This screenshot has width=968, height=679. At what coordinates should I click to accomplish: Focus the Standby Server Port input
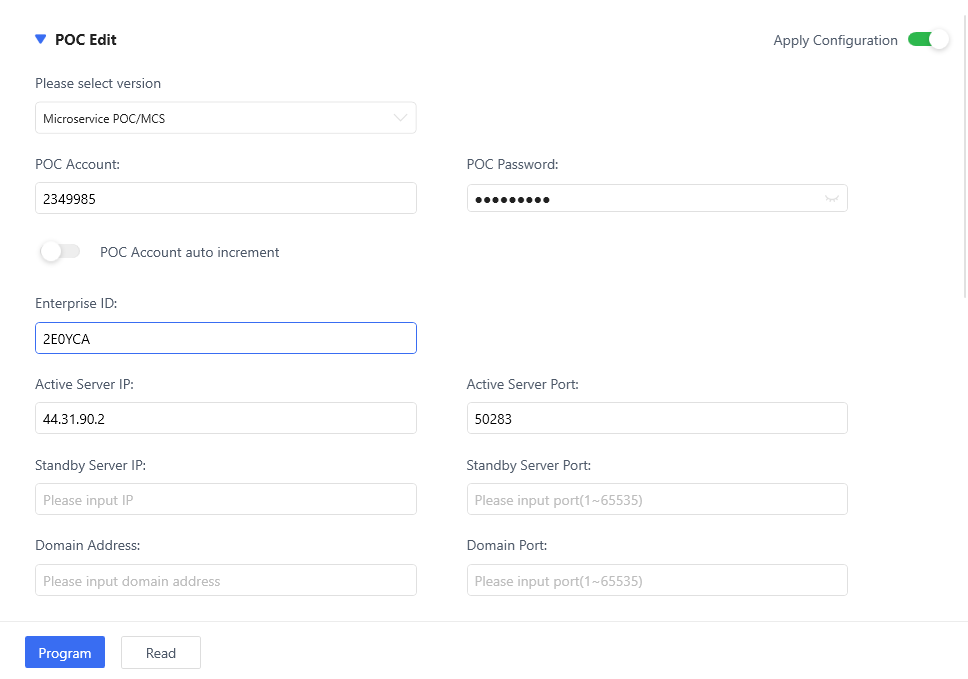656,500
